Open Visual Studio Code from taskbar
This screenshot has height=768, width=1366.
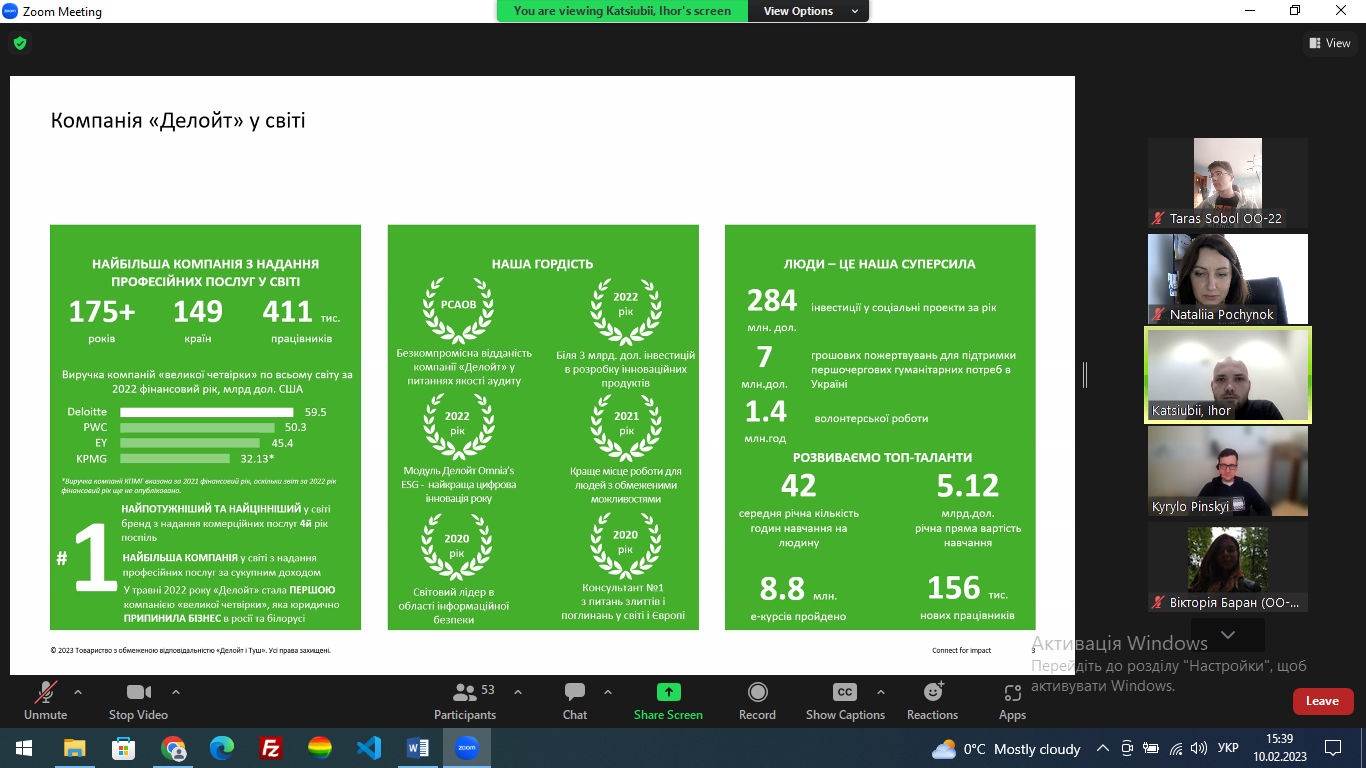[368, 748]
